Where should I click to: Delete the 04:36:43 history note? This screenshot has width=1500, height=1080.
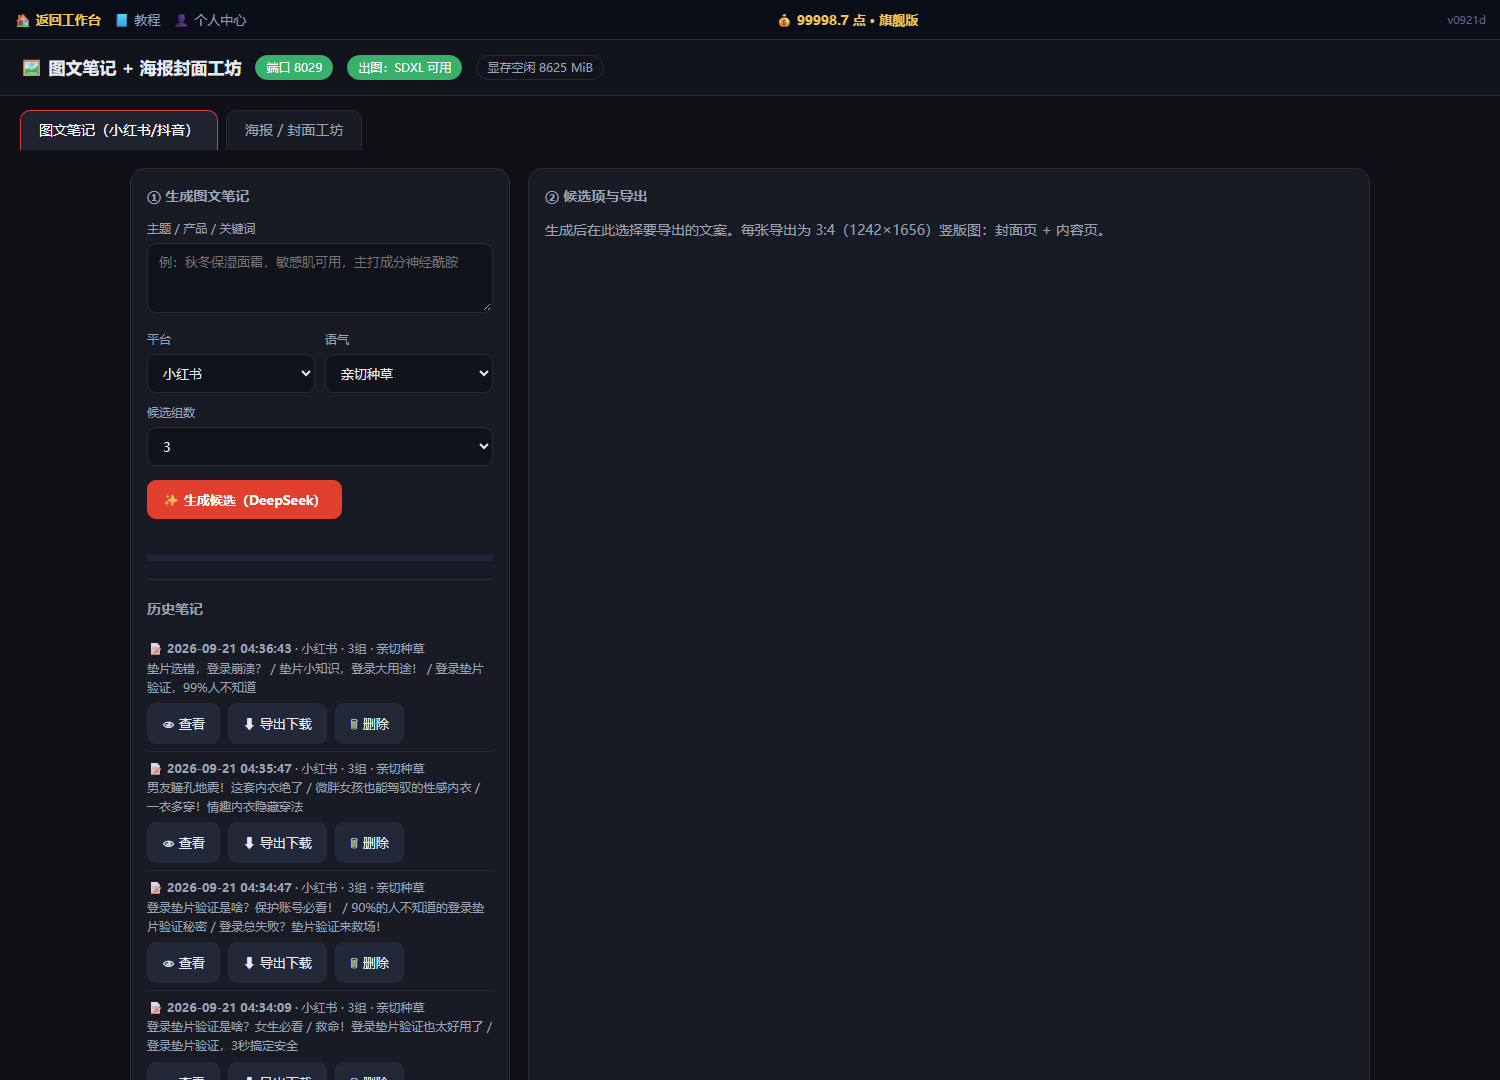(369, 724)
